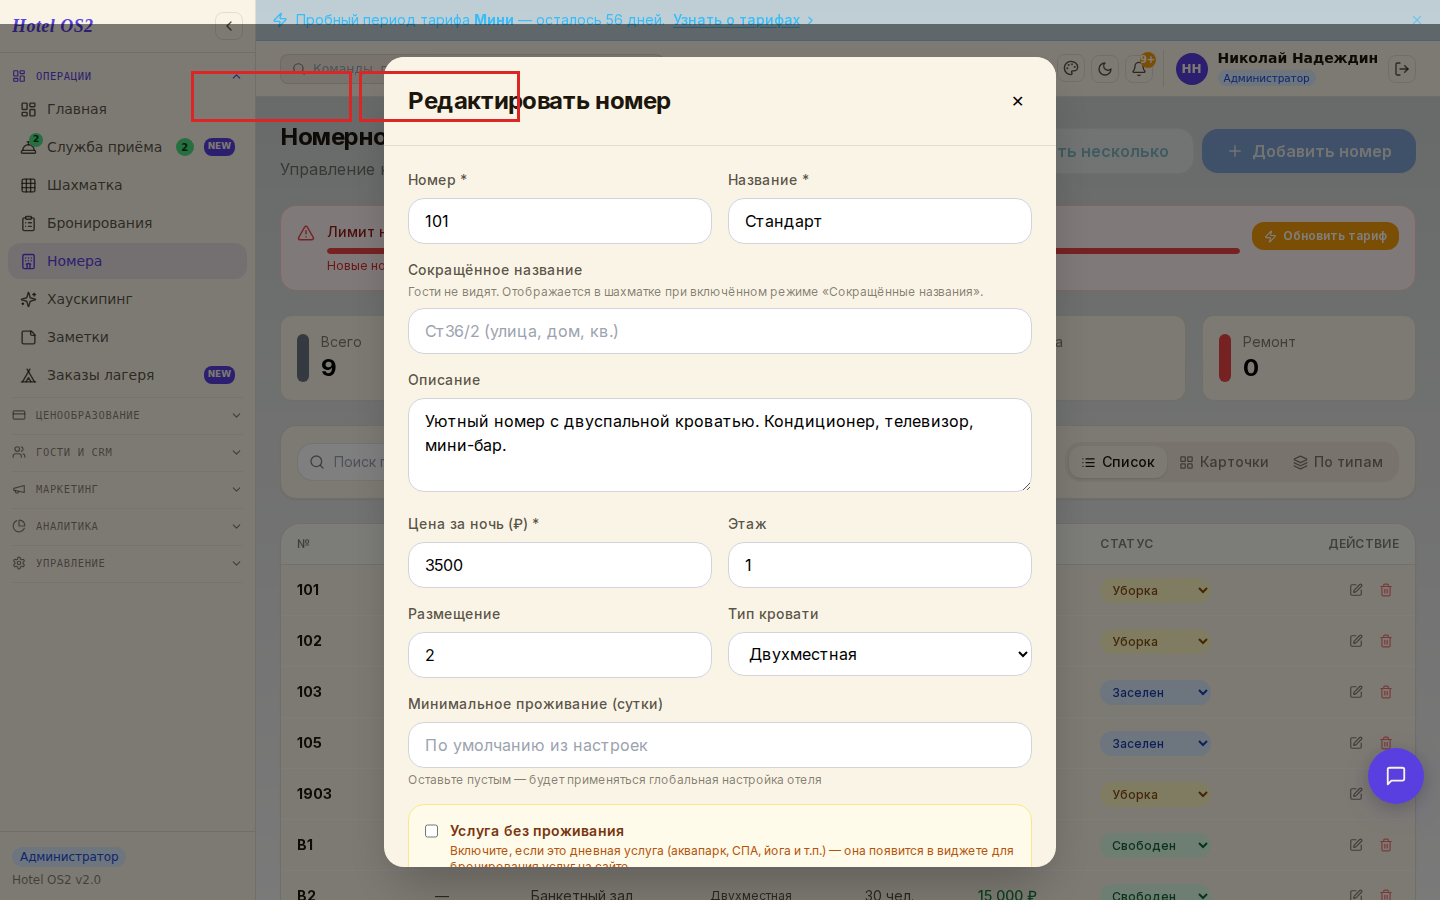
Task: Open status dropdown for room 1903
Action: tap(1156, 795)
